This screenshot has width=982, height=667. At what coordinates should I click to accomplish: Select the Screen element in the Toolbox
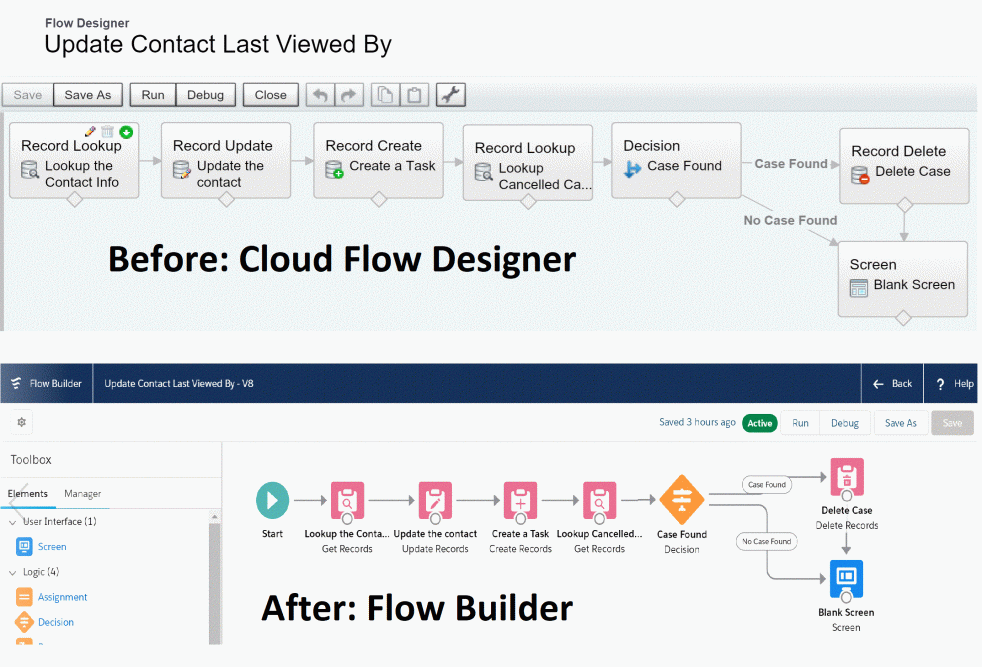(48, 547)
